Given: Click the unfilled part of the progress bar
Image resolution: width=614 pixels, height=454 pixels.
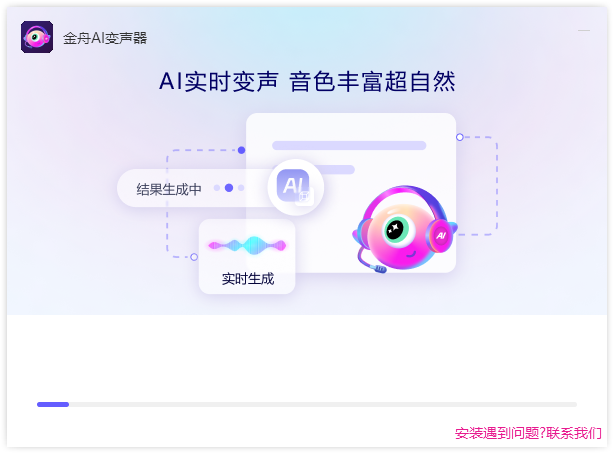Looking at the screenshot, I should (x=323, y=404).
